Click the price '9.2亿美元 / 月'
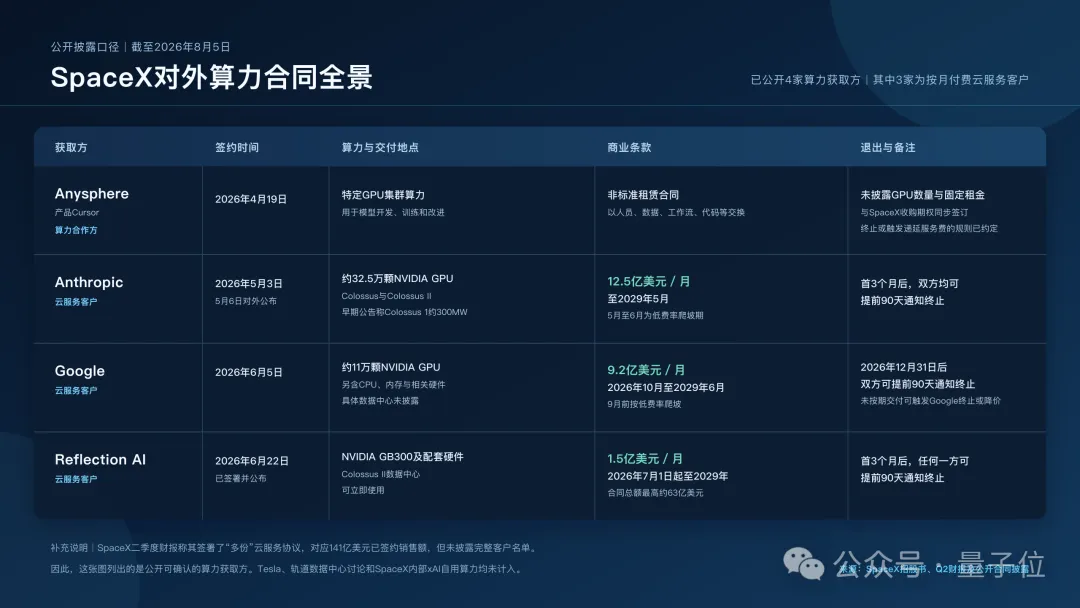The image size is (1080, 608). pos(646,370)
